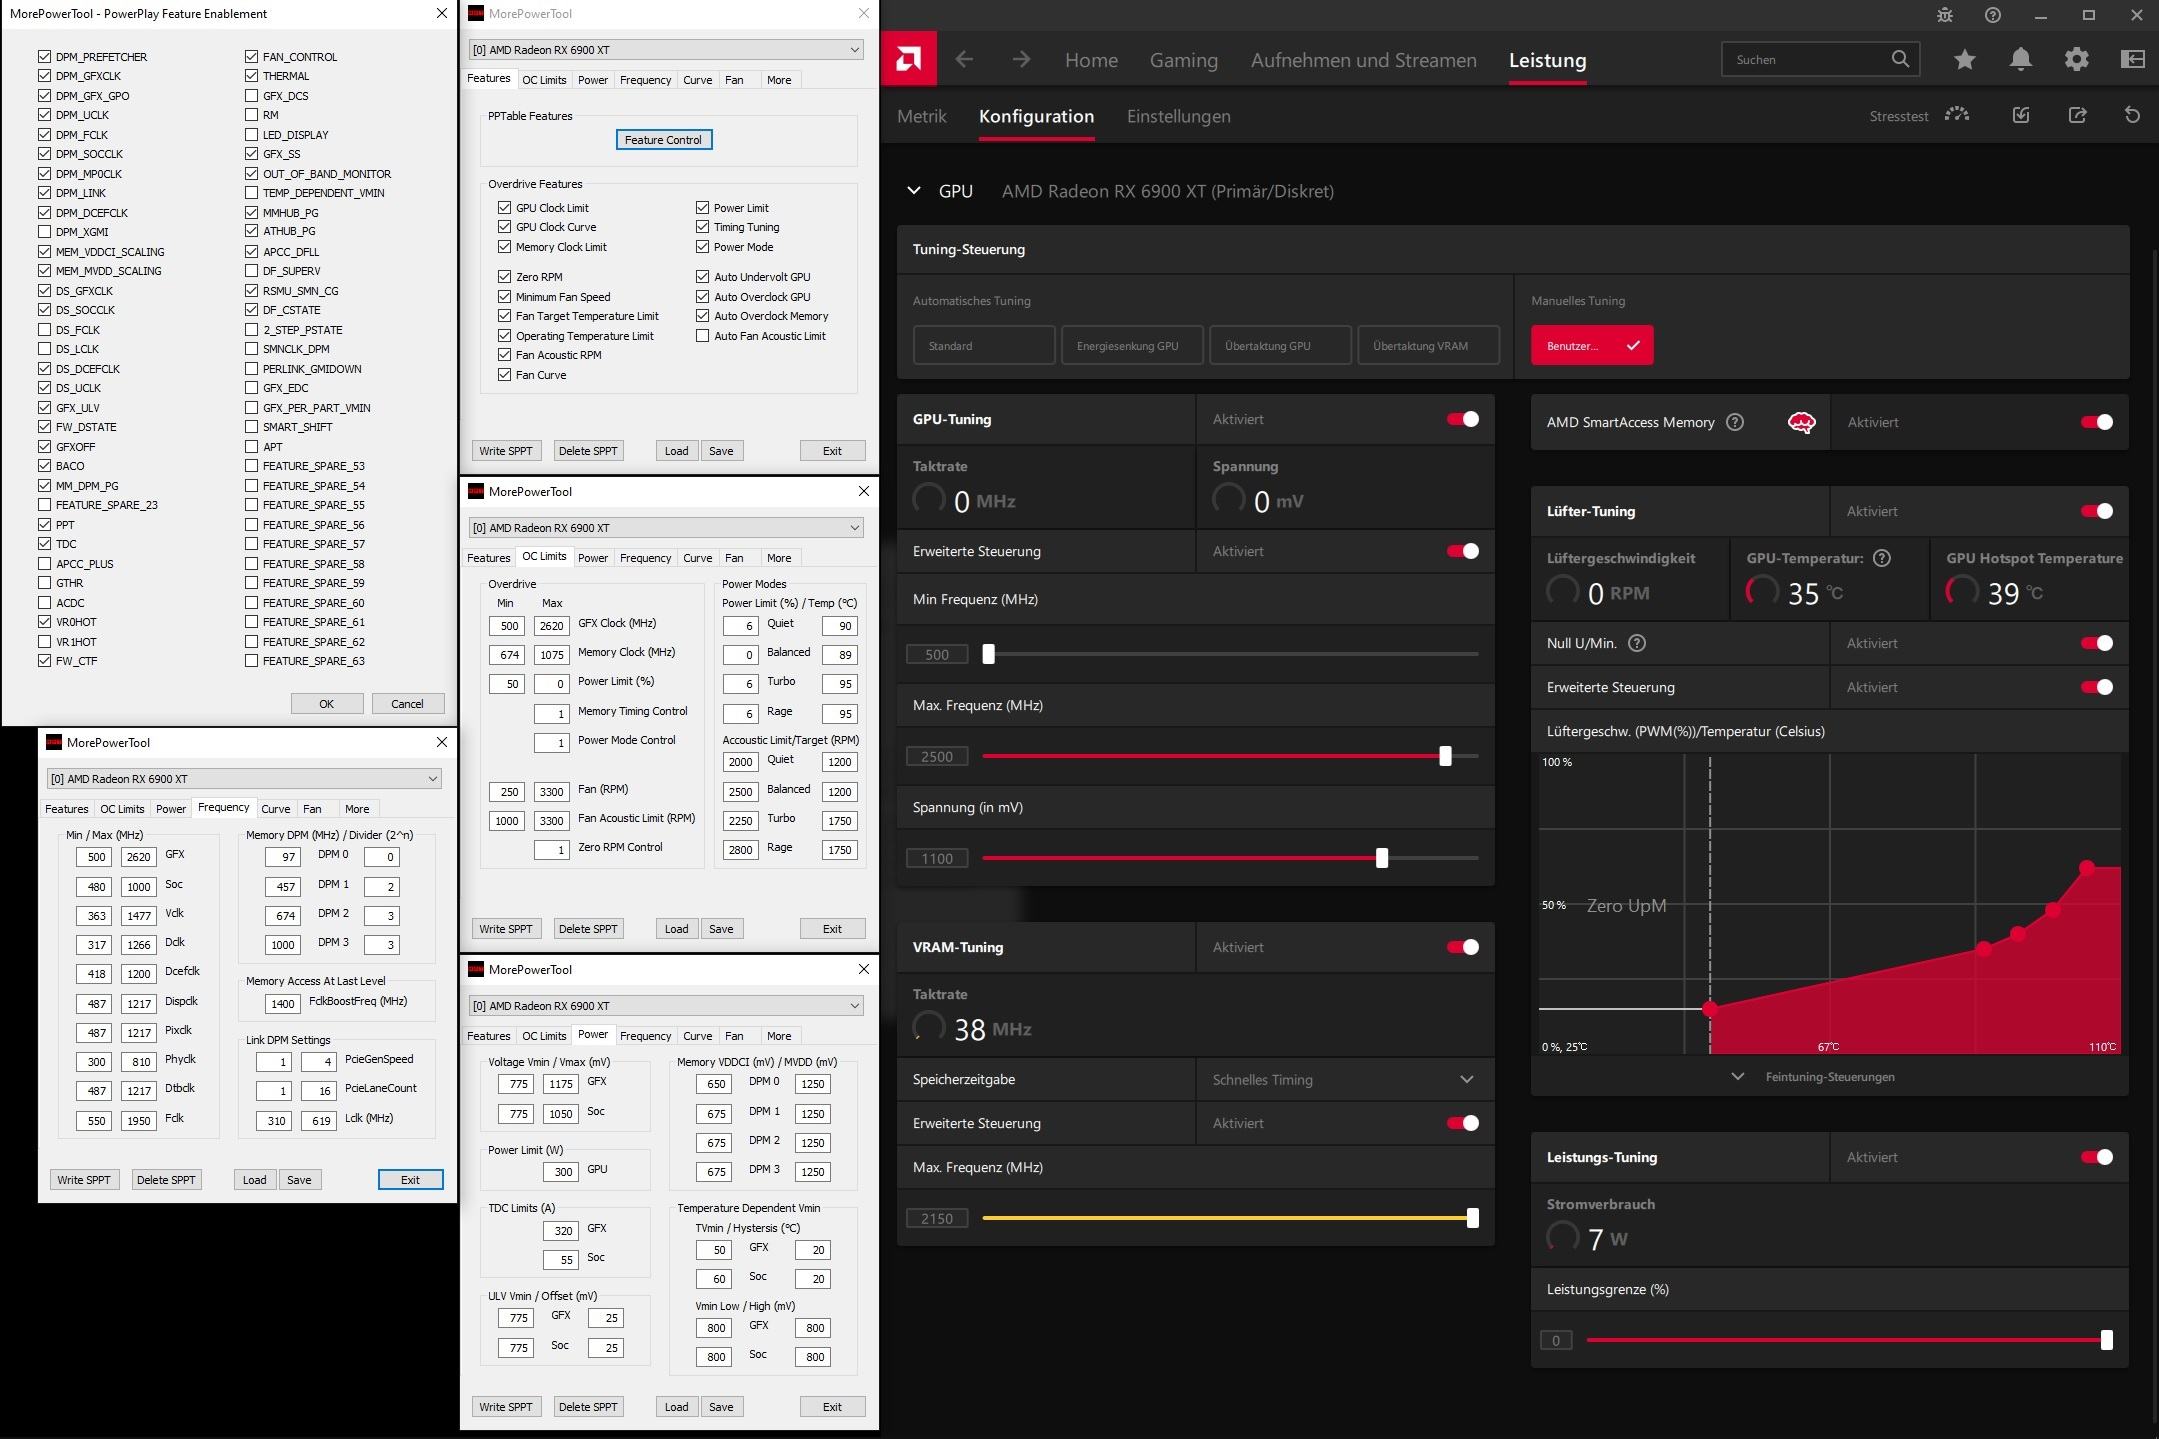Image resolution: width=2159 pixels, height=1439 pixels.
Task: Check Auto Fan Acoustic Limit checkbox
Action: point(702,336)
